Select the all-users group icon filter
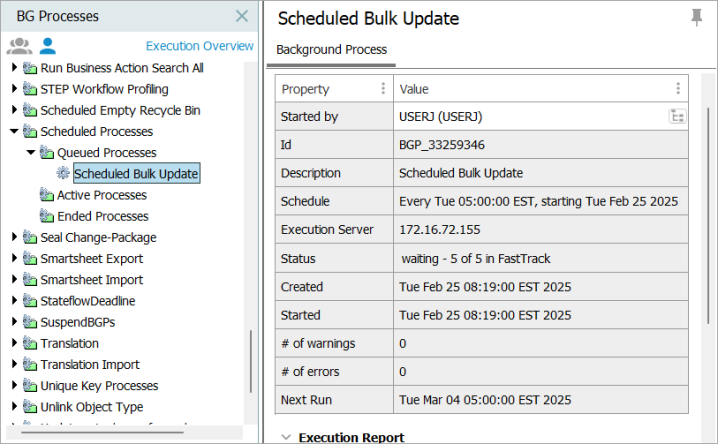718x444 pixels. tap(19, 46)
